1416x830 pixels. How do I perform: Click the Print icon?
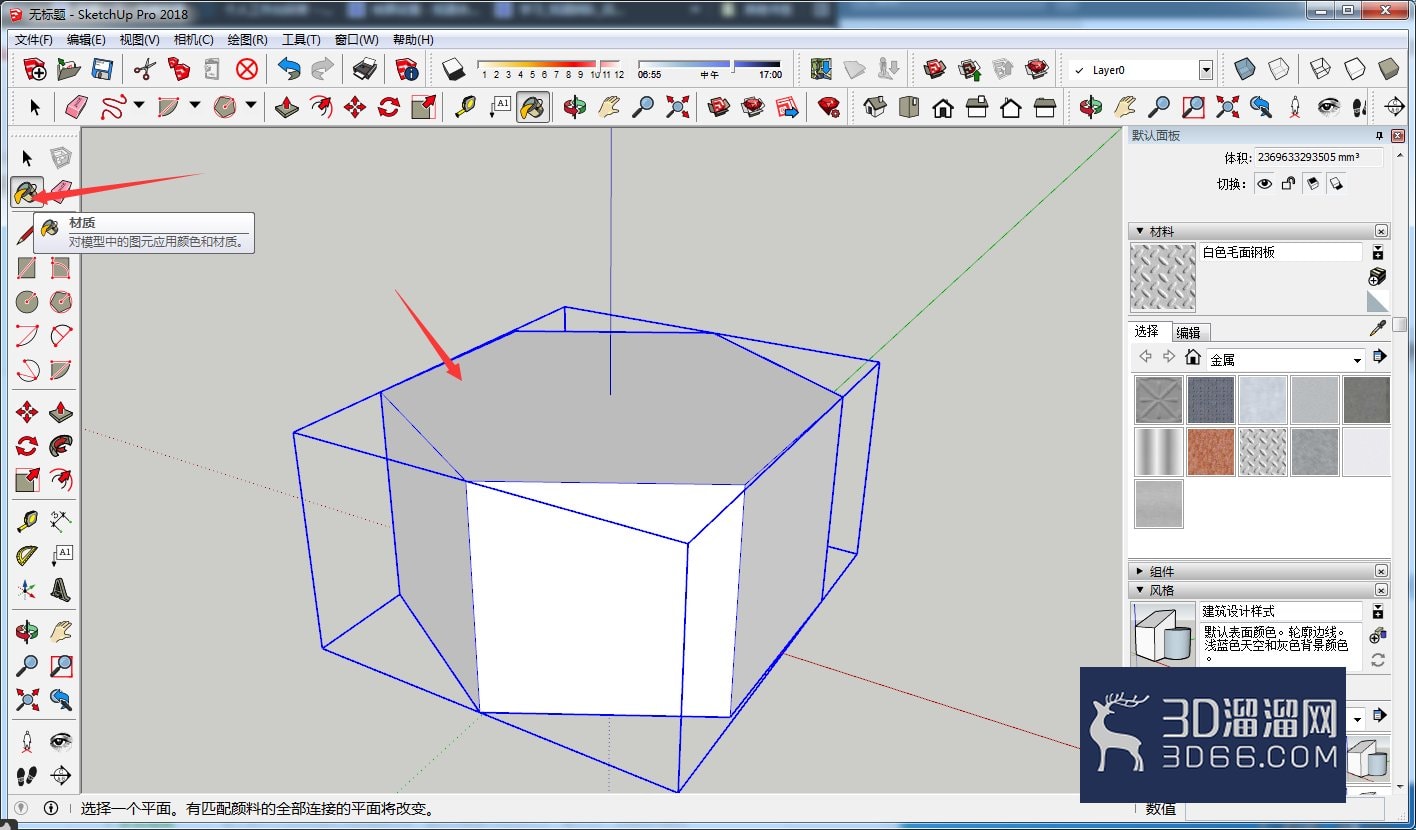(365, 69)
